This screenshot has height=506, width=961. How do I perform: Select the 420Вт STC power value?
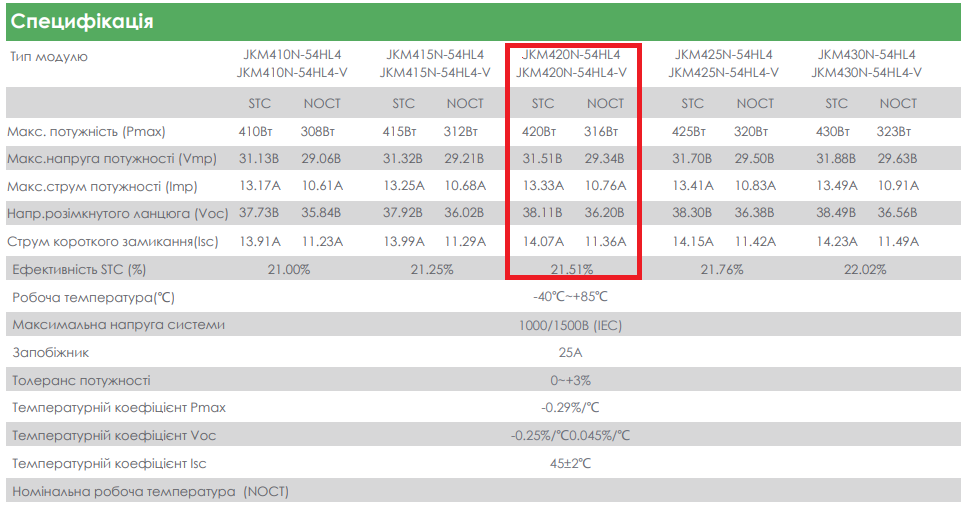(x=539, y=131)
